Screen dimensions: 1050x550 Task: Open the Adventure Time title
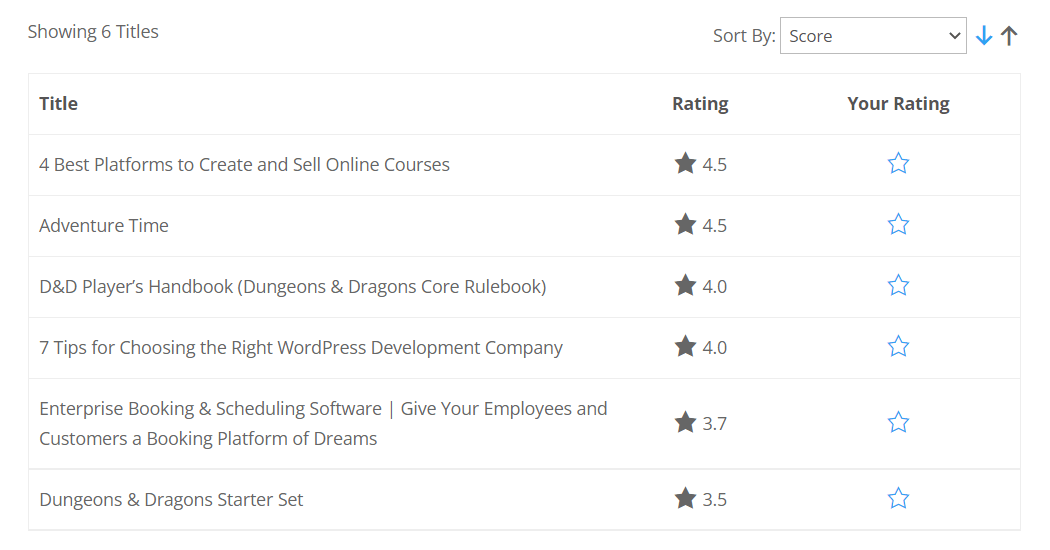pyautogui.click(x=104, y=226)
